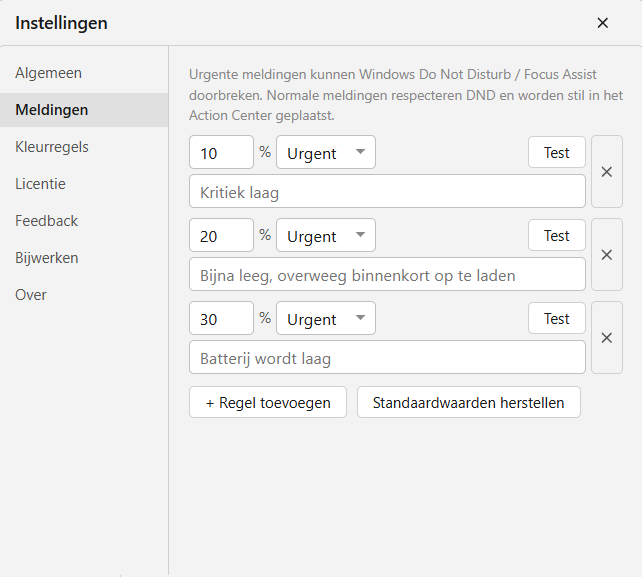Open the Urgent dropdown for the 10% rule

tap(326, 152)
